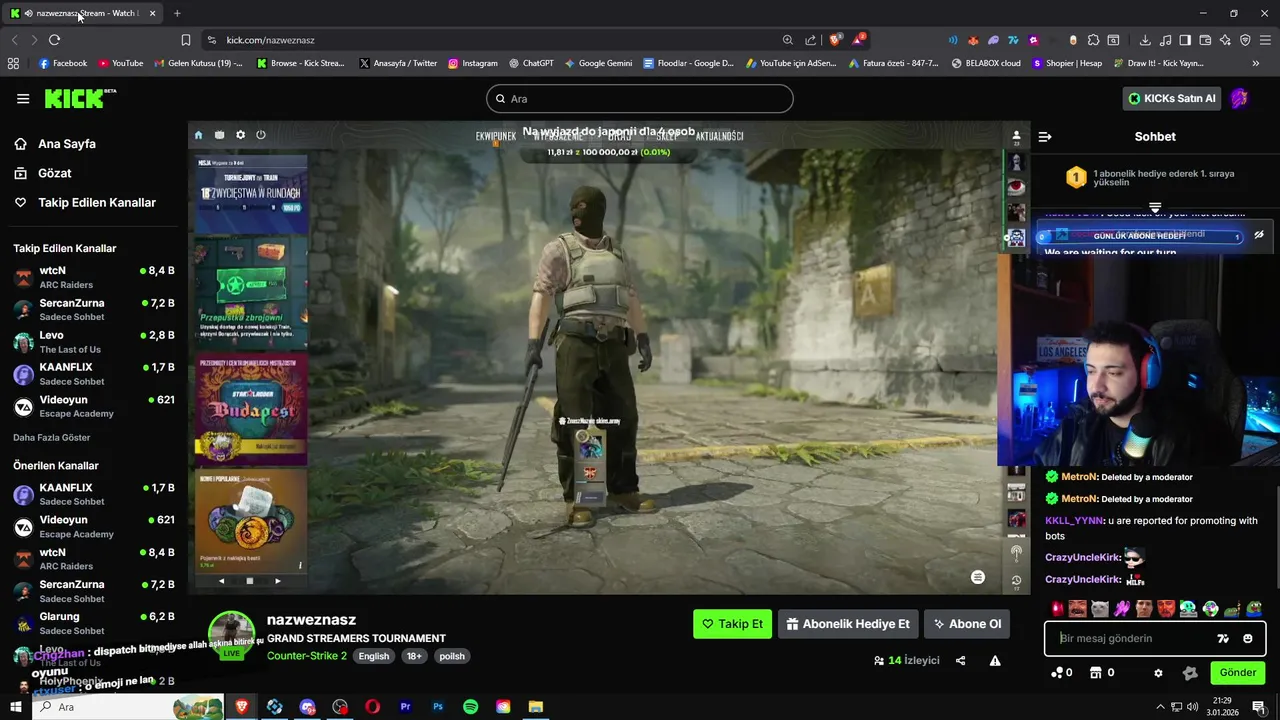Click the Windows Start button

click(15, 707)
